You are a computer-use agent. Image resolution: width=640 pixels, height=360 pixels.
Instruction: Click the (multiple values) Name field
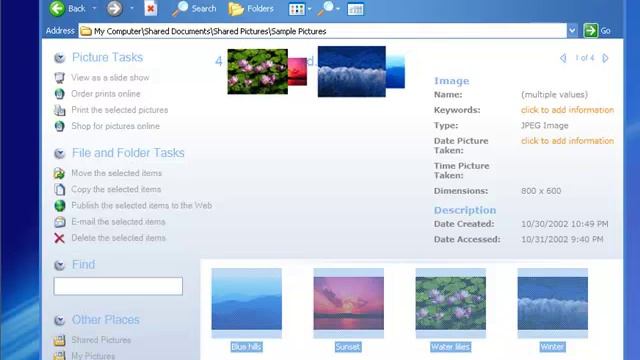pyautogui.click(x=554, y=95)
